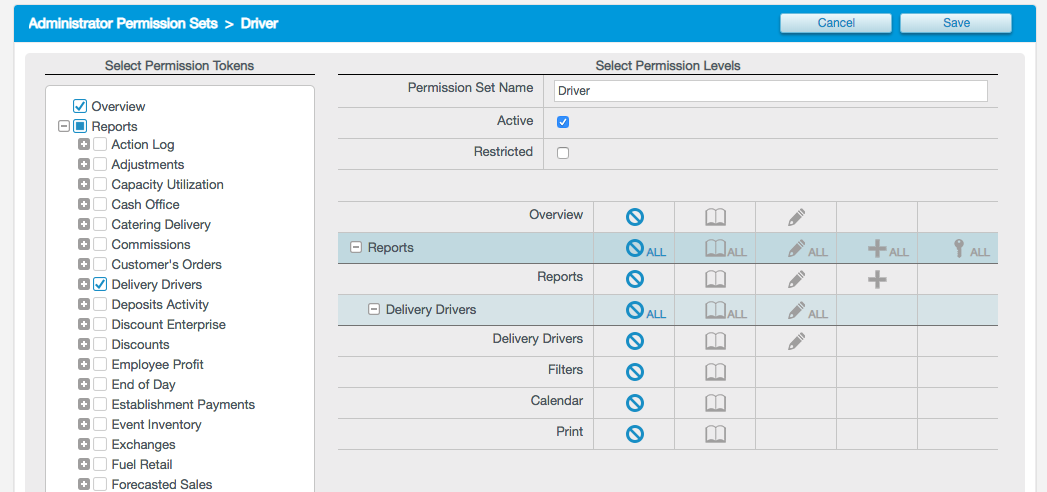
Task: Choose pencil edit icon for Delivery Drivers row
Action: click(796, 341)
